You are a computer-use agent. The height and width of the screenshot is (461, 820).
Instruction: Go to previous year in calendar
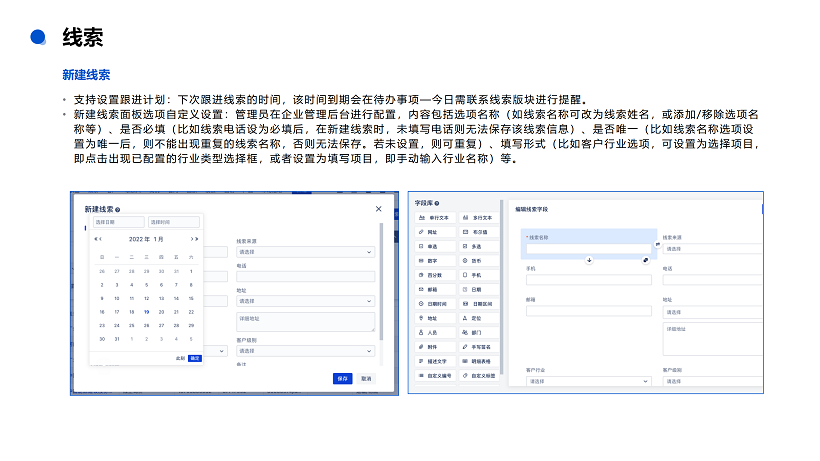96,239
